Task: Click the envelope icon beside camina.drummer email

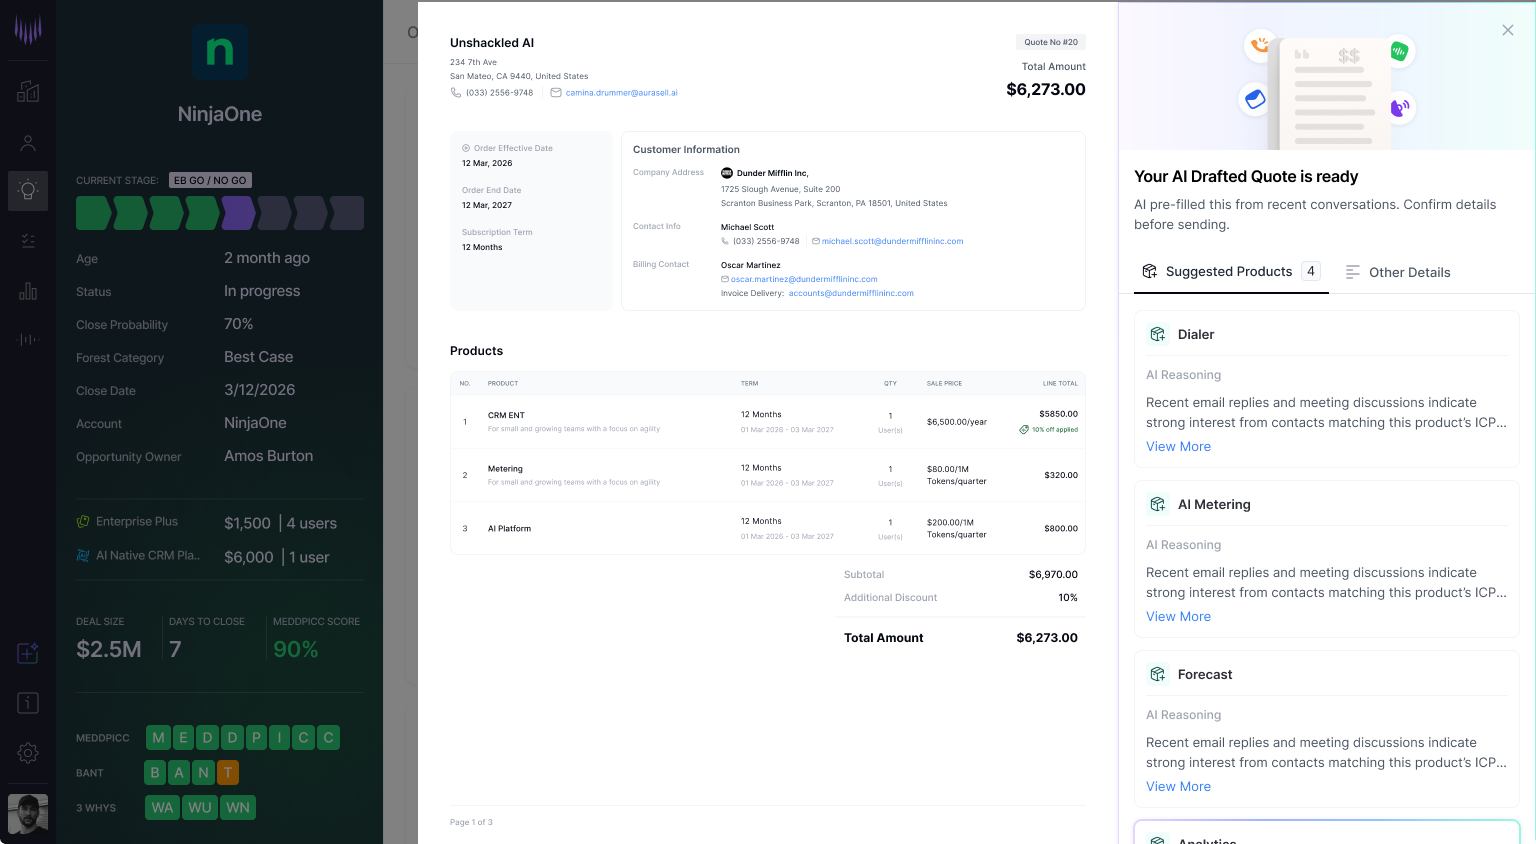Action: pyautogui.click(x=556, y=93)
